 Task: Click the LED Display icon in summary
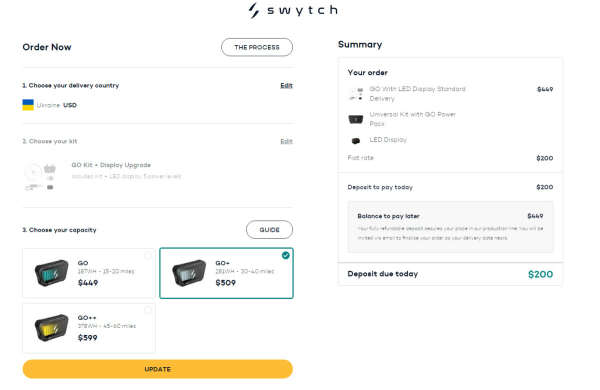coord(355,141)
